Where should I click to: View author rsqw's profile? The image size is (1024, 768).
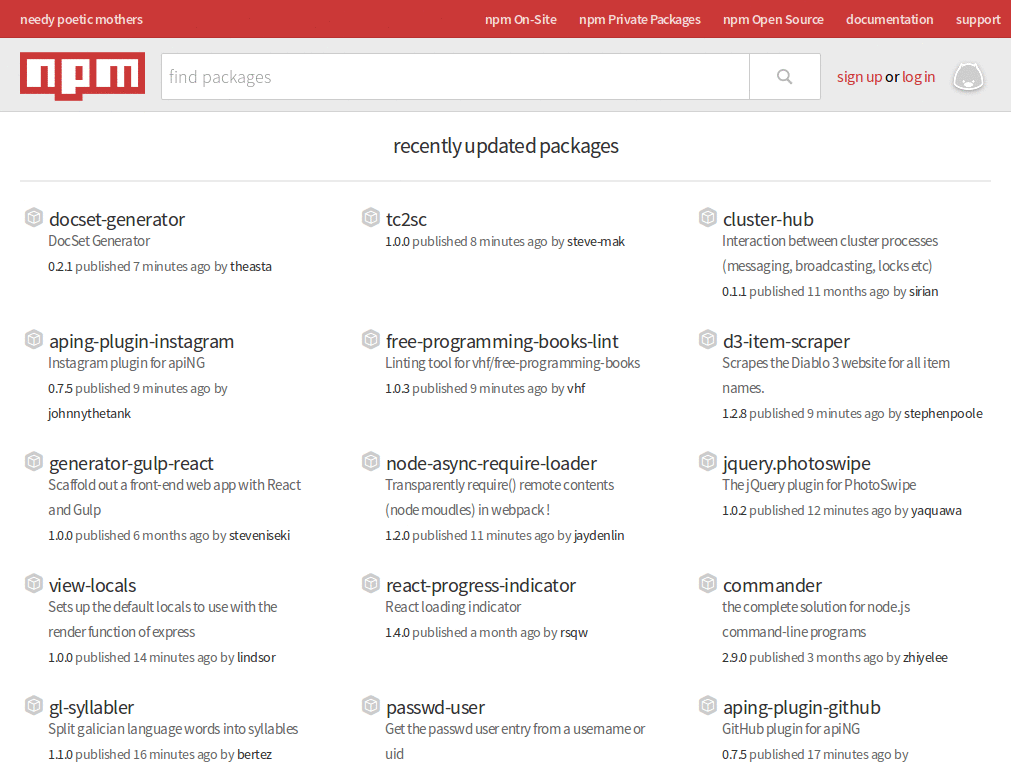574,633
